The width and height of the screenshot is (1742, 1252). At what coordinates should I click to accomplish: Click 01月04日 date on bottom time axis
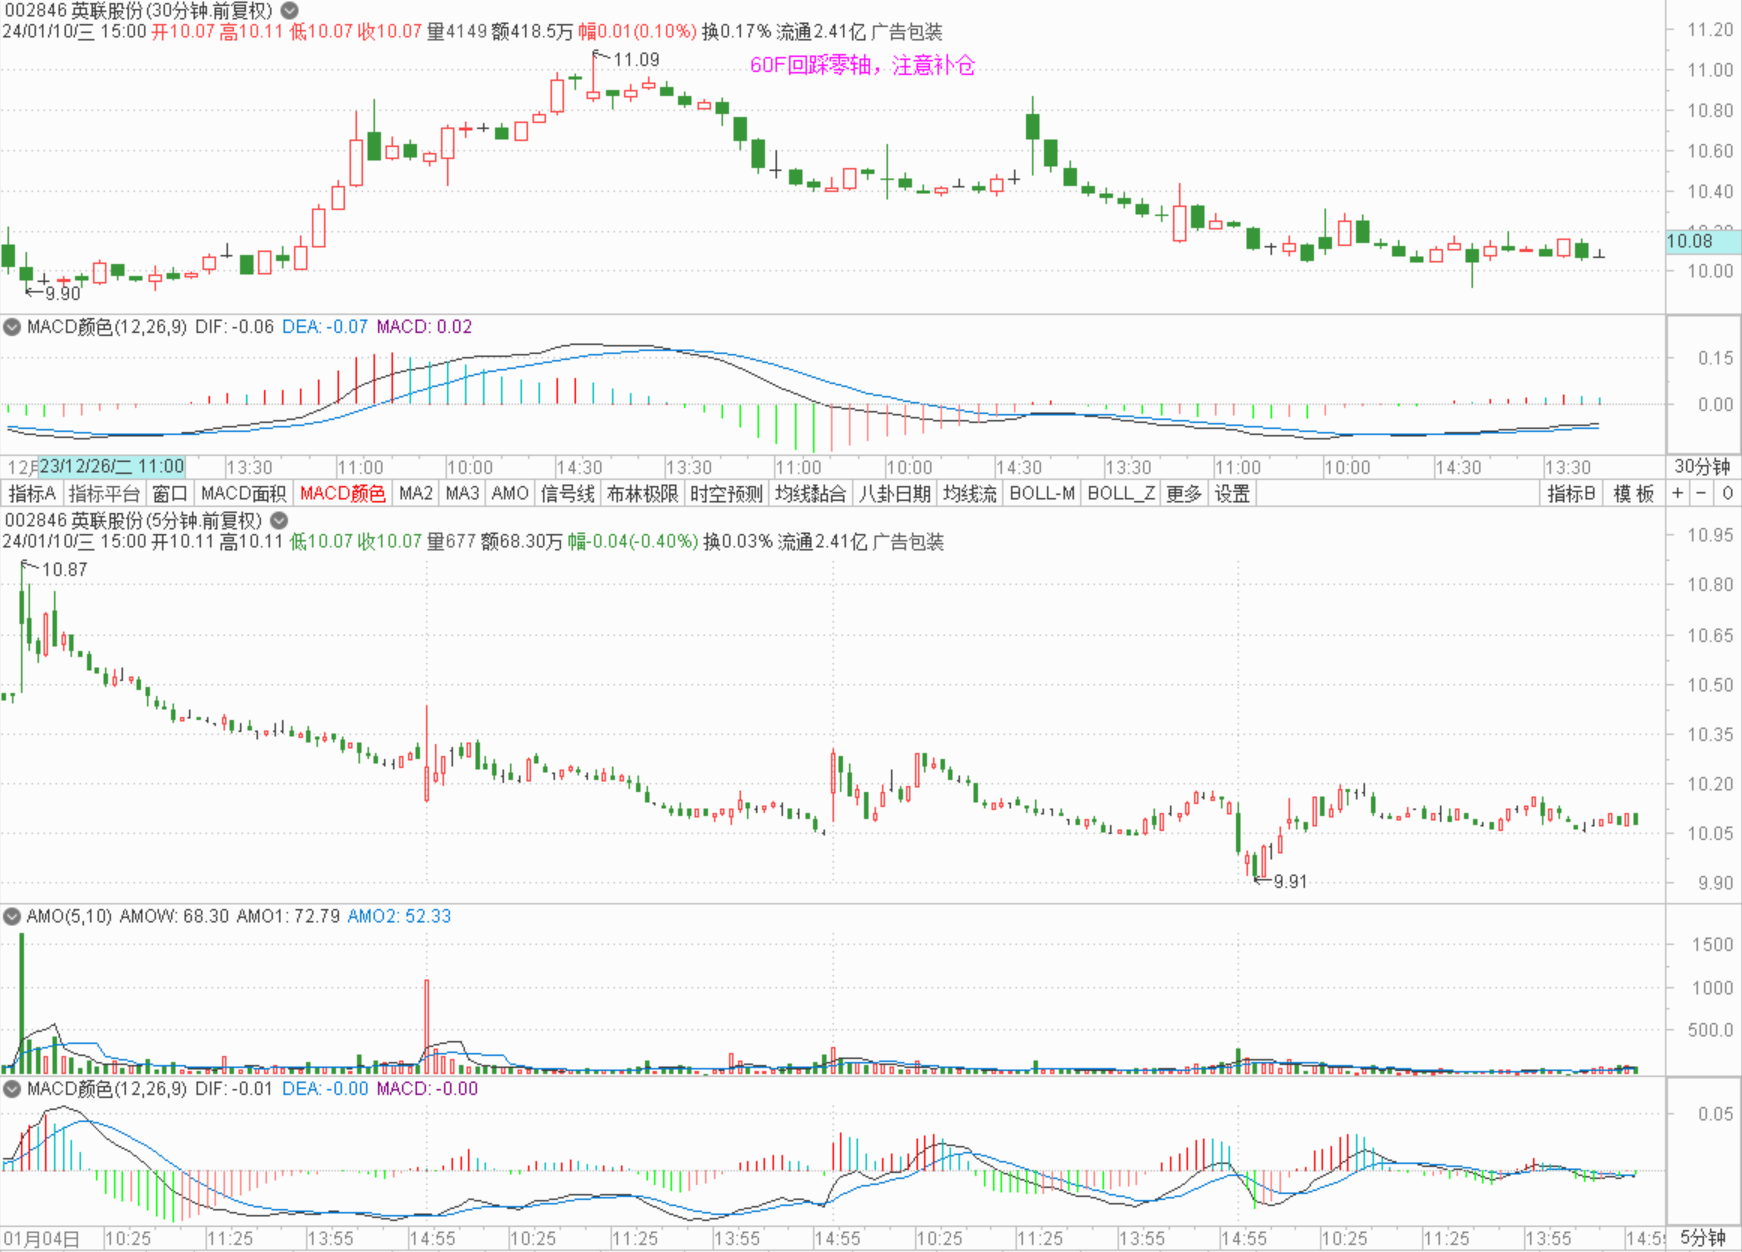(41, 1238)
